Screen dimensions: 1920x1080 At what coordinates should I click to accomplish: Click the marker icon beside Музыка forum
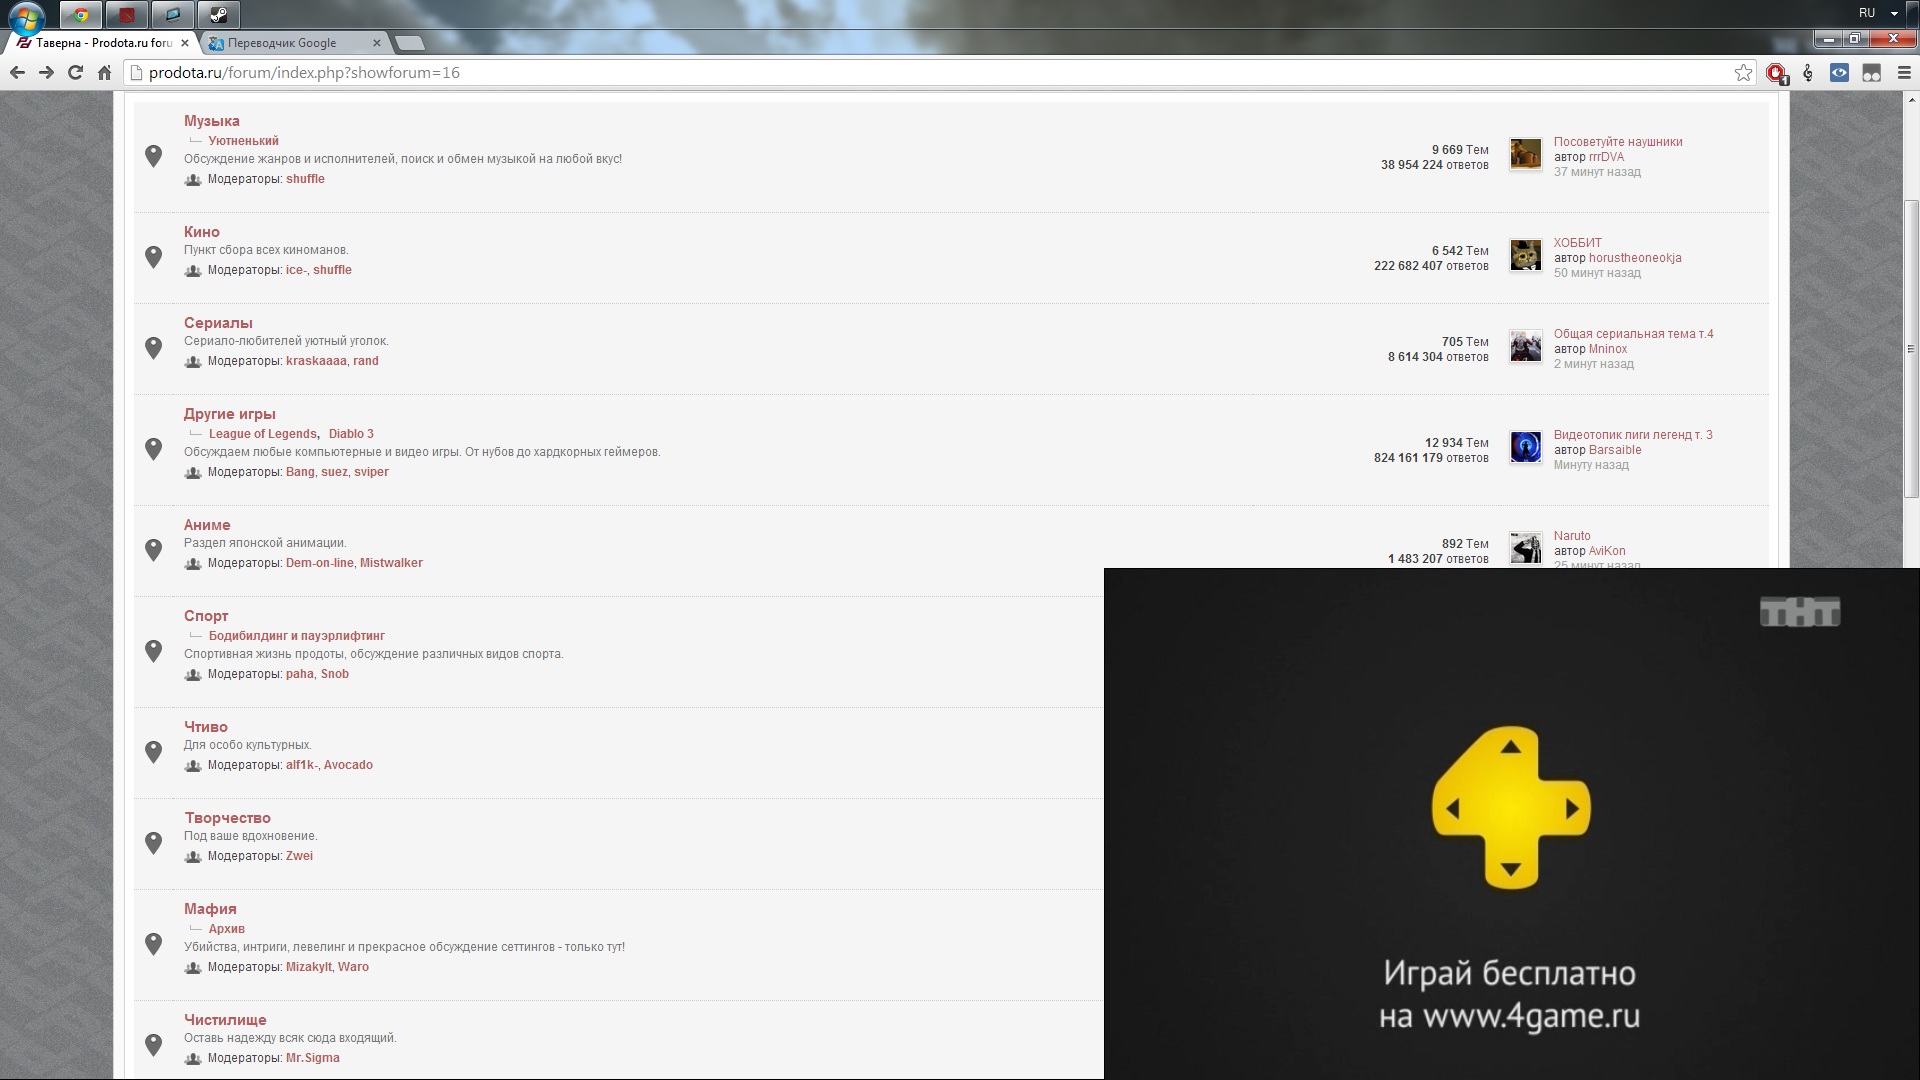[153, 156]
